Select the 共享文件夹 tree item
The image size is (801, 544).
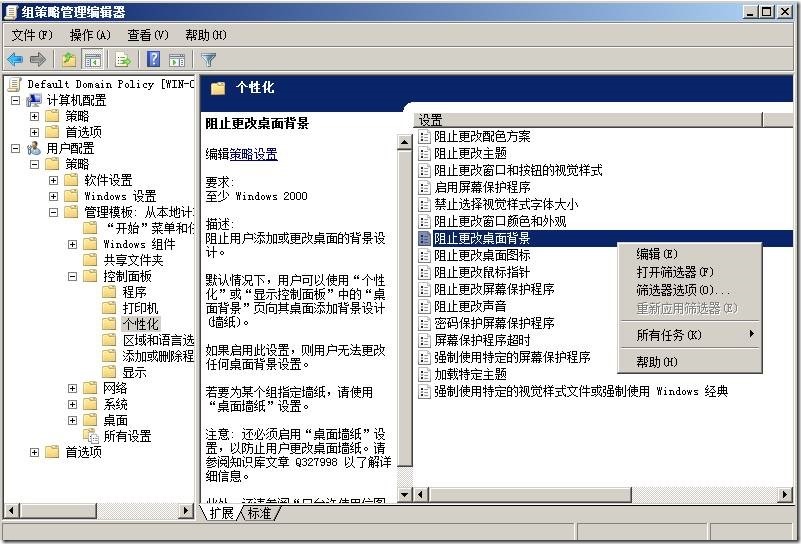point(133,260)
